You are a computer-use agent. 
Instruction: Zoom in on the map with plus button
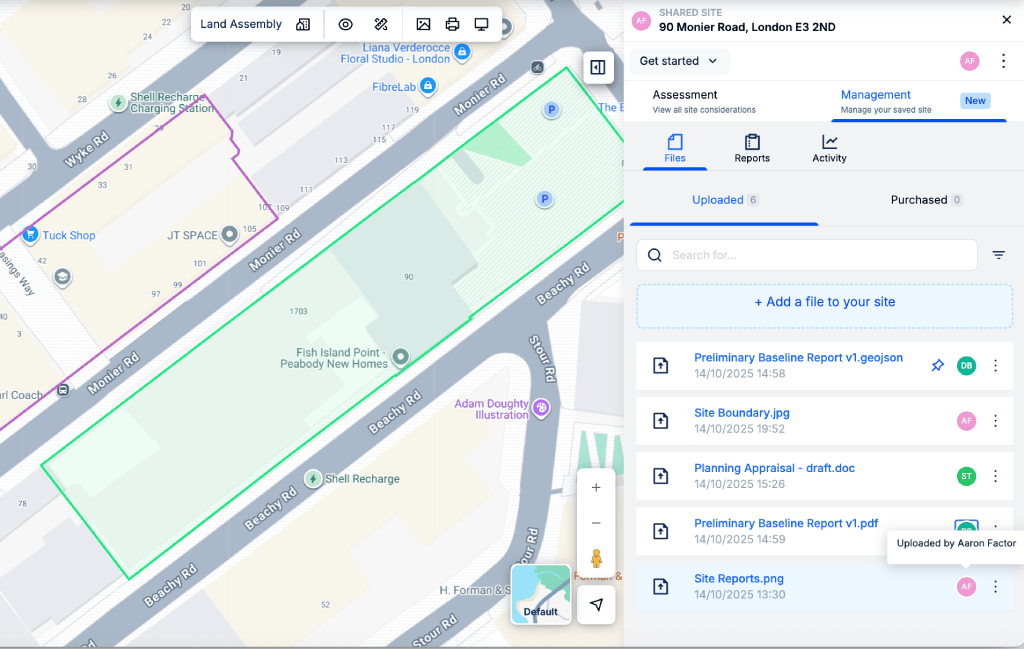596,488
